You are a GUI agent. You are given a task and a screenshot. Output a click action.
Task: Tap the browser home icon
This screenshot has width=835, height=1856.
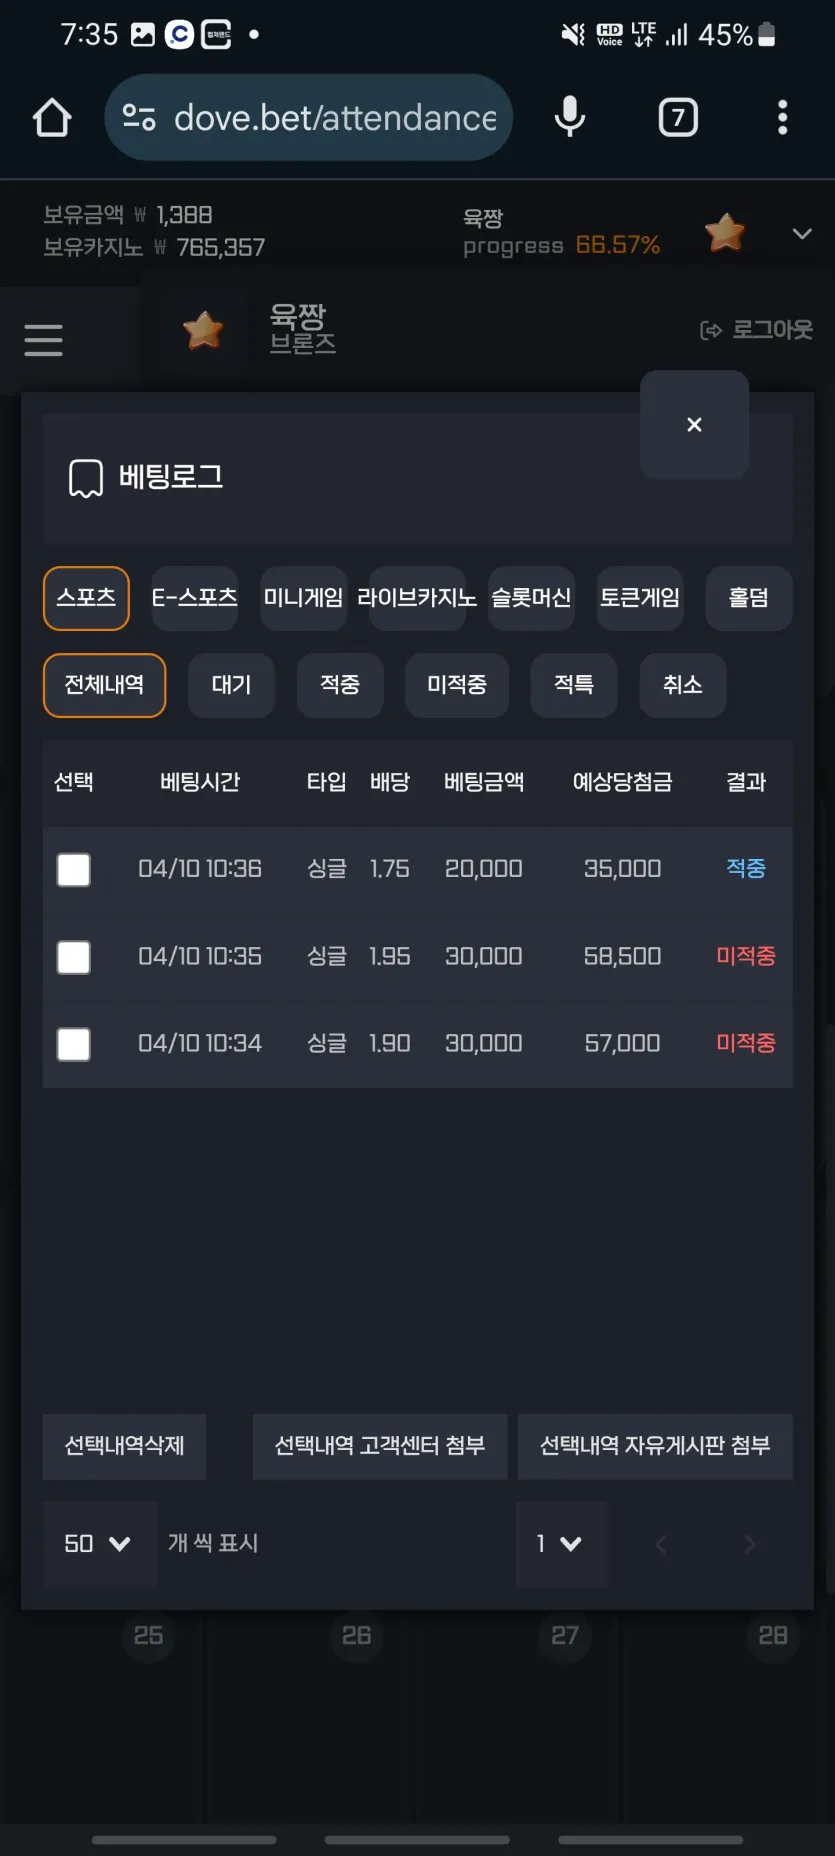pos(52,118)
